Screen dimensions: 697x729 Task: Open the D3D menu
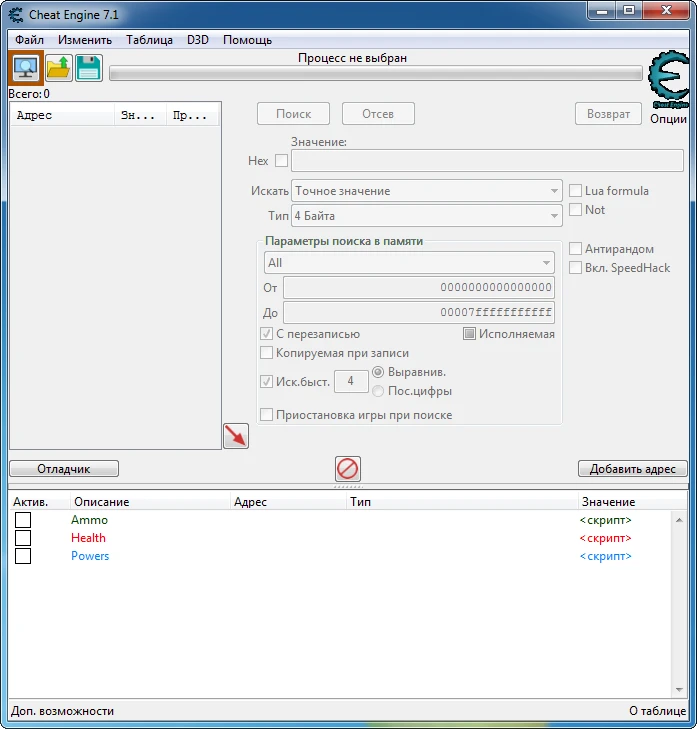198,40
